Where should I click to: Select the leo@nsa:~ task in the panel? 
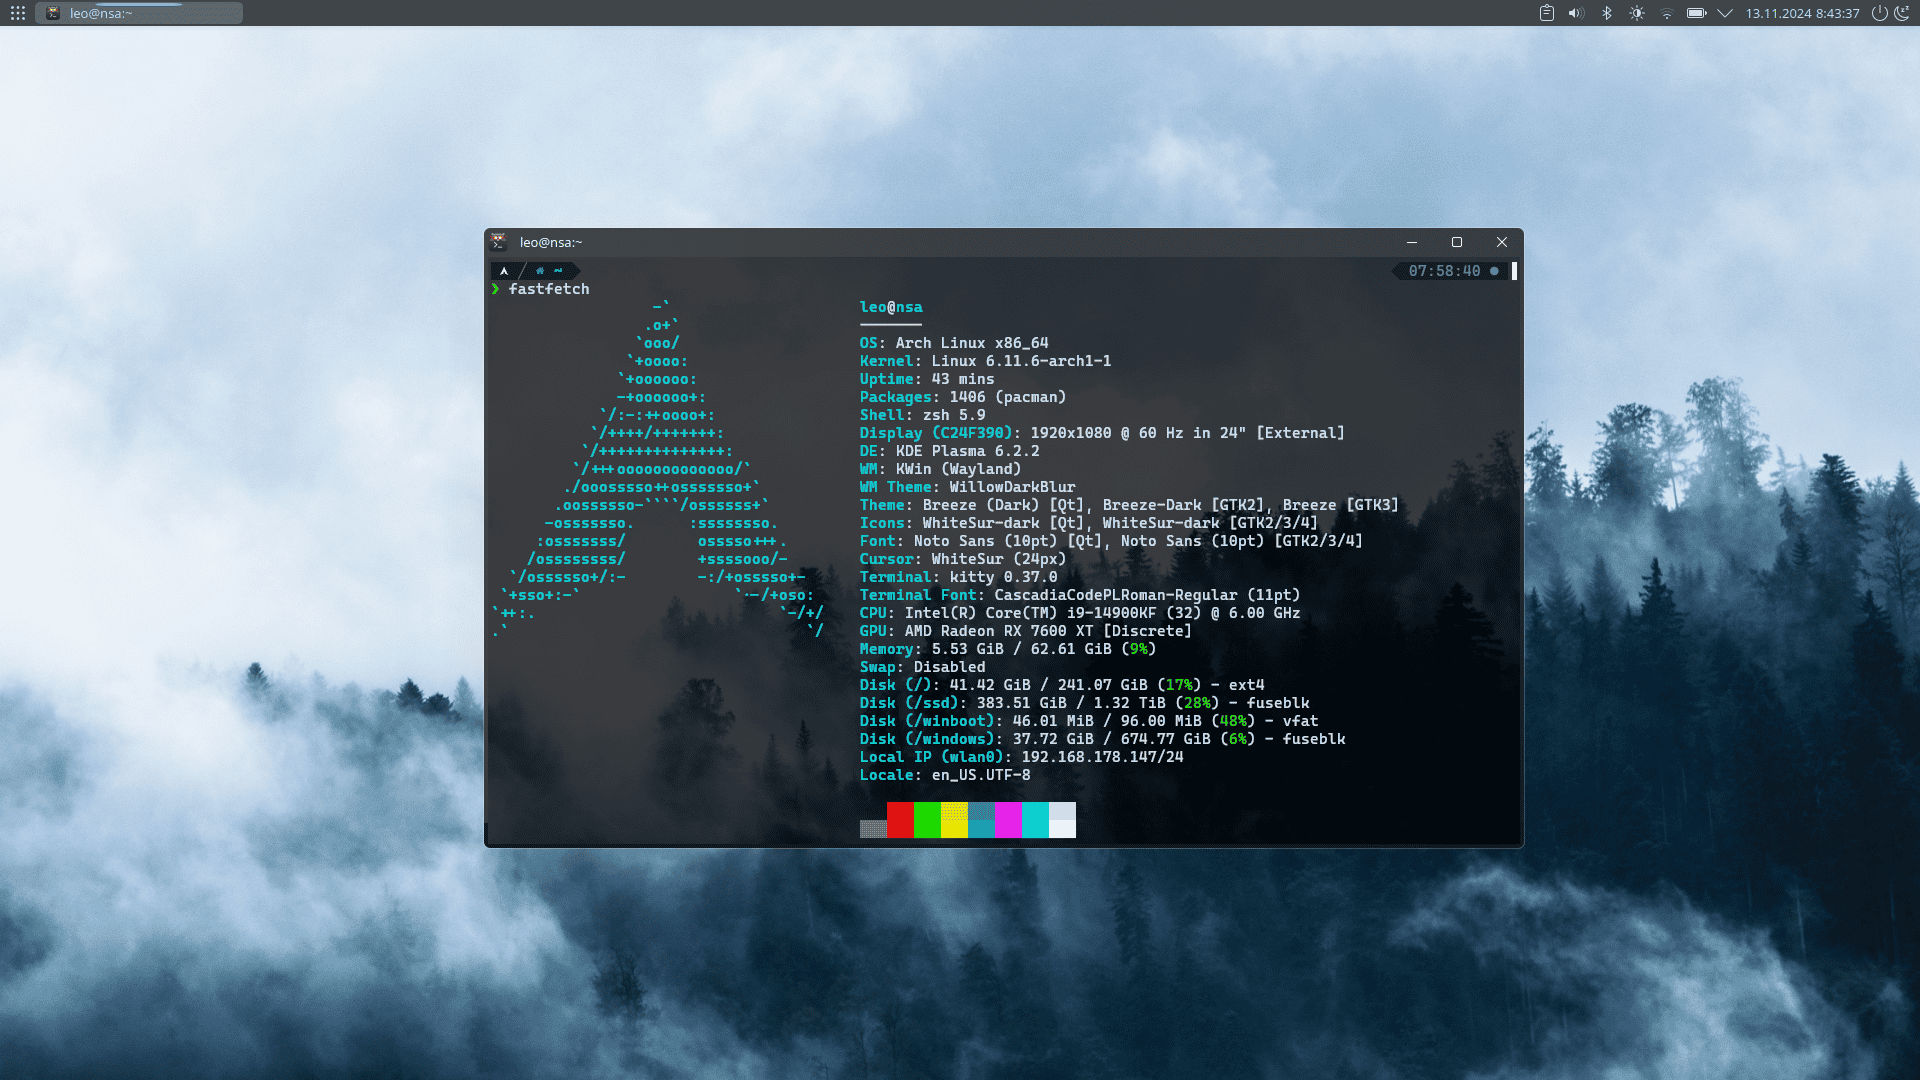139,13
